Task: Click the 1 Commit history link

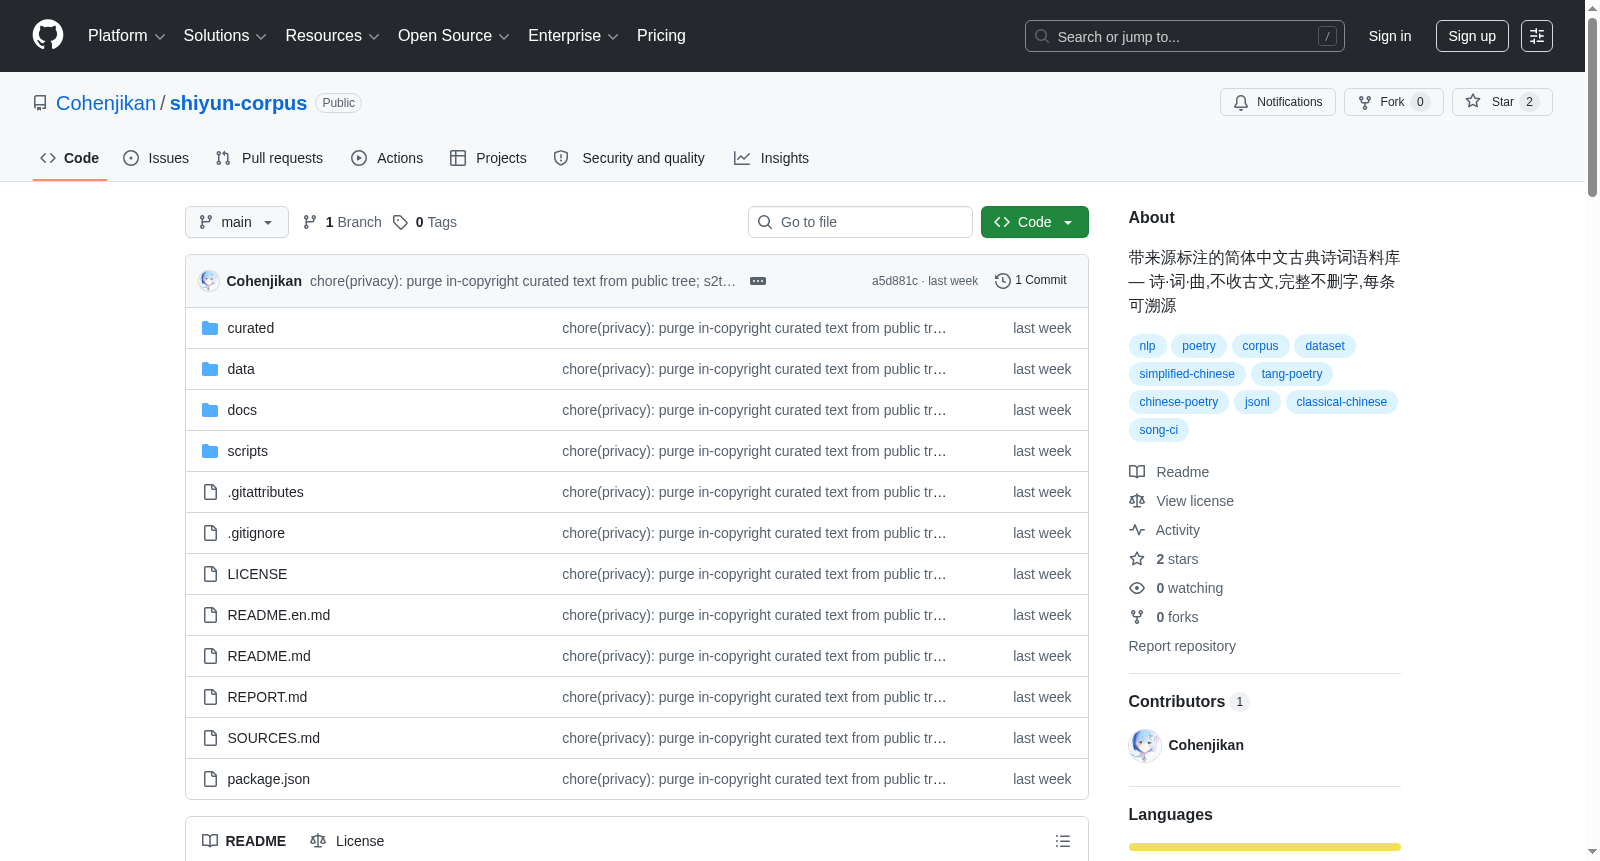Action: [x=1031, y=281]
